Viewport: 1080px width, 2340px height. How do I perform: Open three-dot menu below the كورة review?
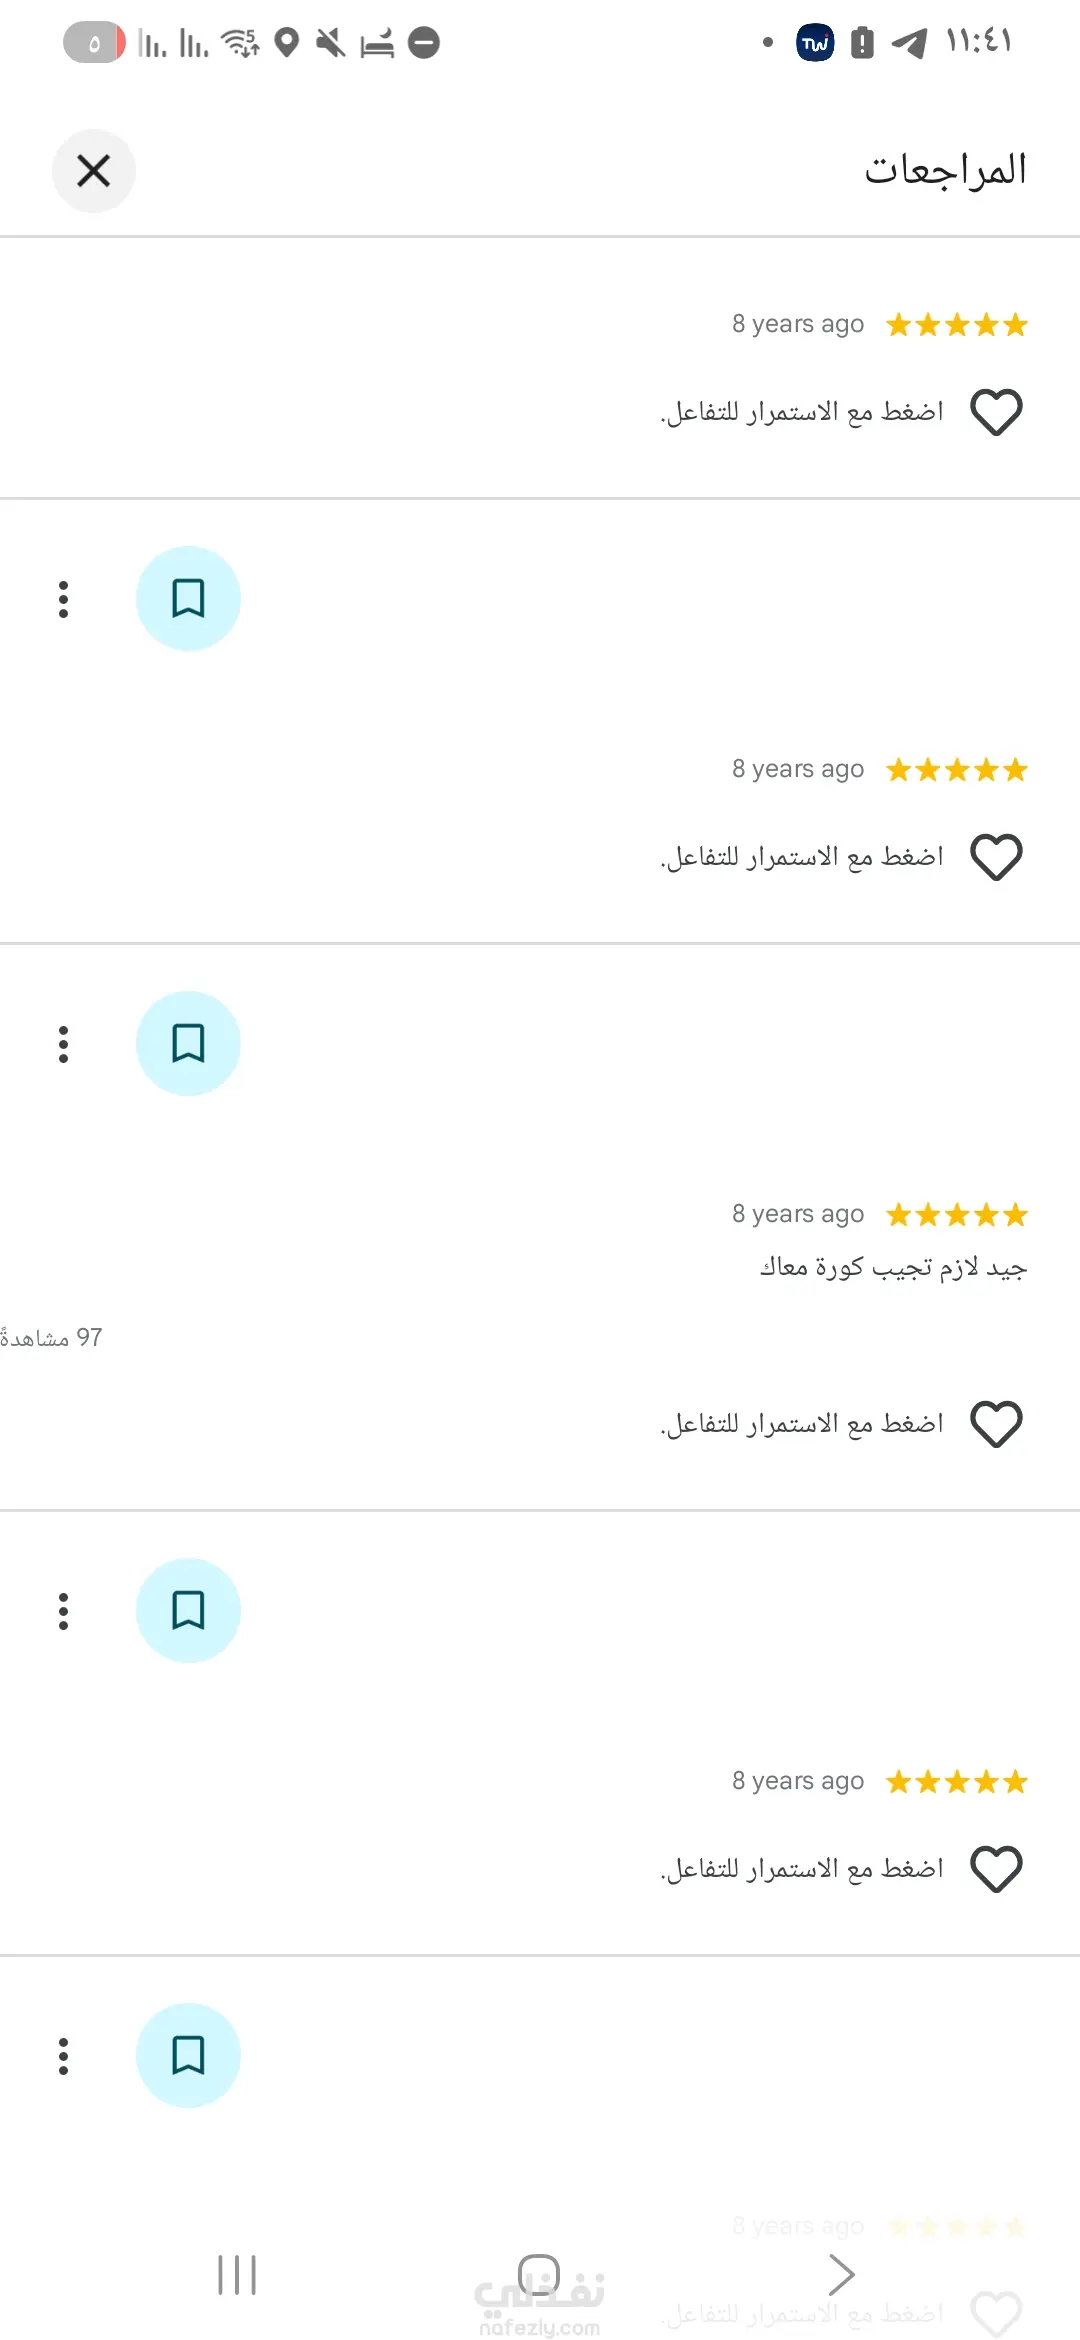(x=63, y=1611)
